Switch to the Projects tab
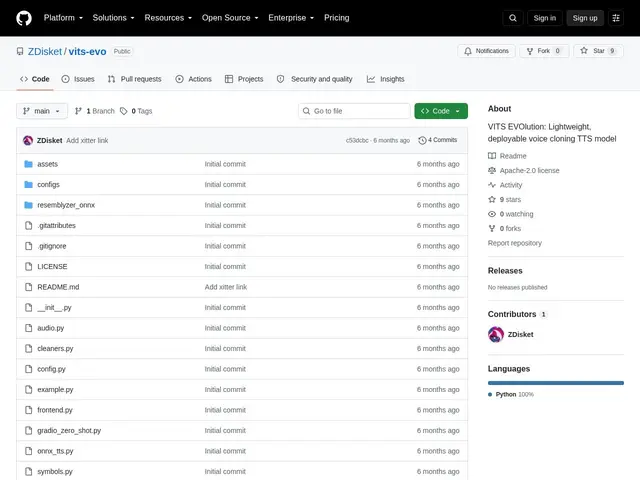Screen dimensions: 640x480 (x=244, y=79)
